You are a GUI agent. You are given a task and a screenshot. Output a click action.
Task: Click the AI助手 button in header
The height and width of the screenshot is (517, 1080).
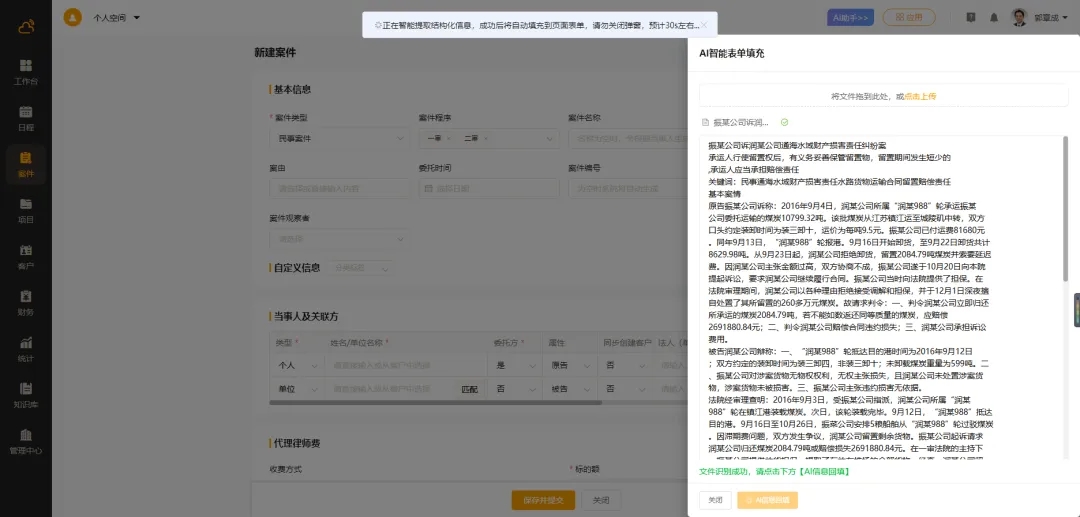[850, 17]
